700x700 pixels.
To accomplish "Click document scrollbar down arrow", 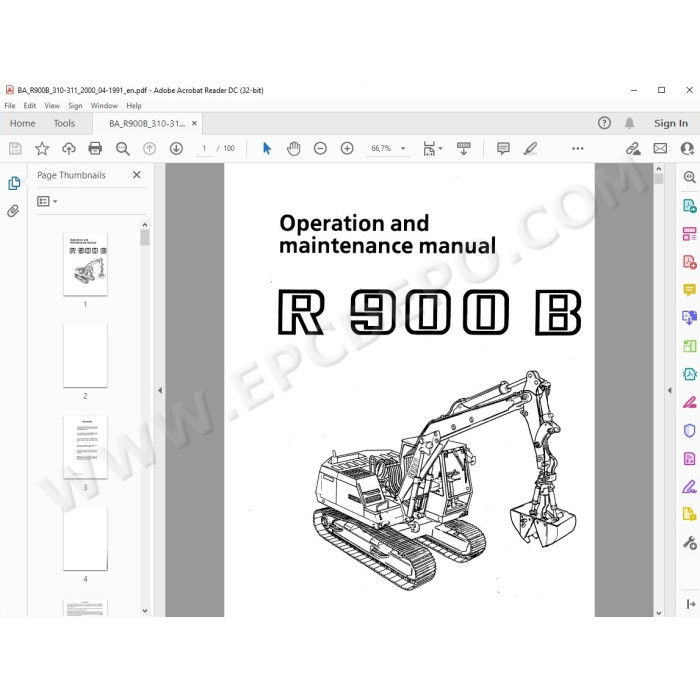I will [x=658, y=613].
